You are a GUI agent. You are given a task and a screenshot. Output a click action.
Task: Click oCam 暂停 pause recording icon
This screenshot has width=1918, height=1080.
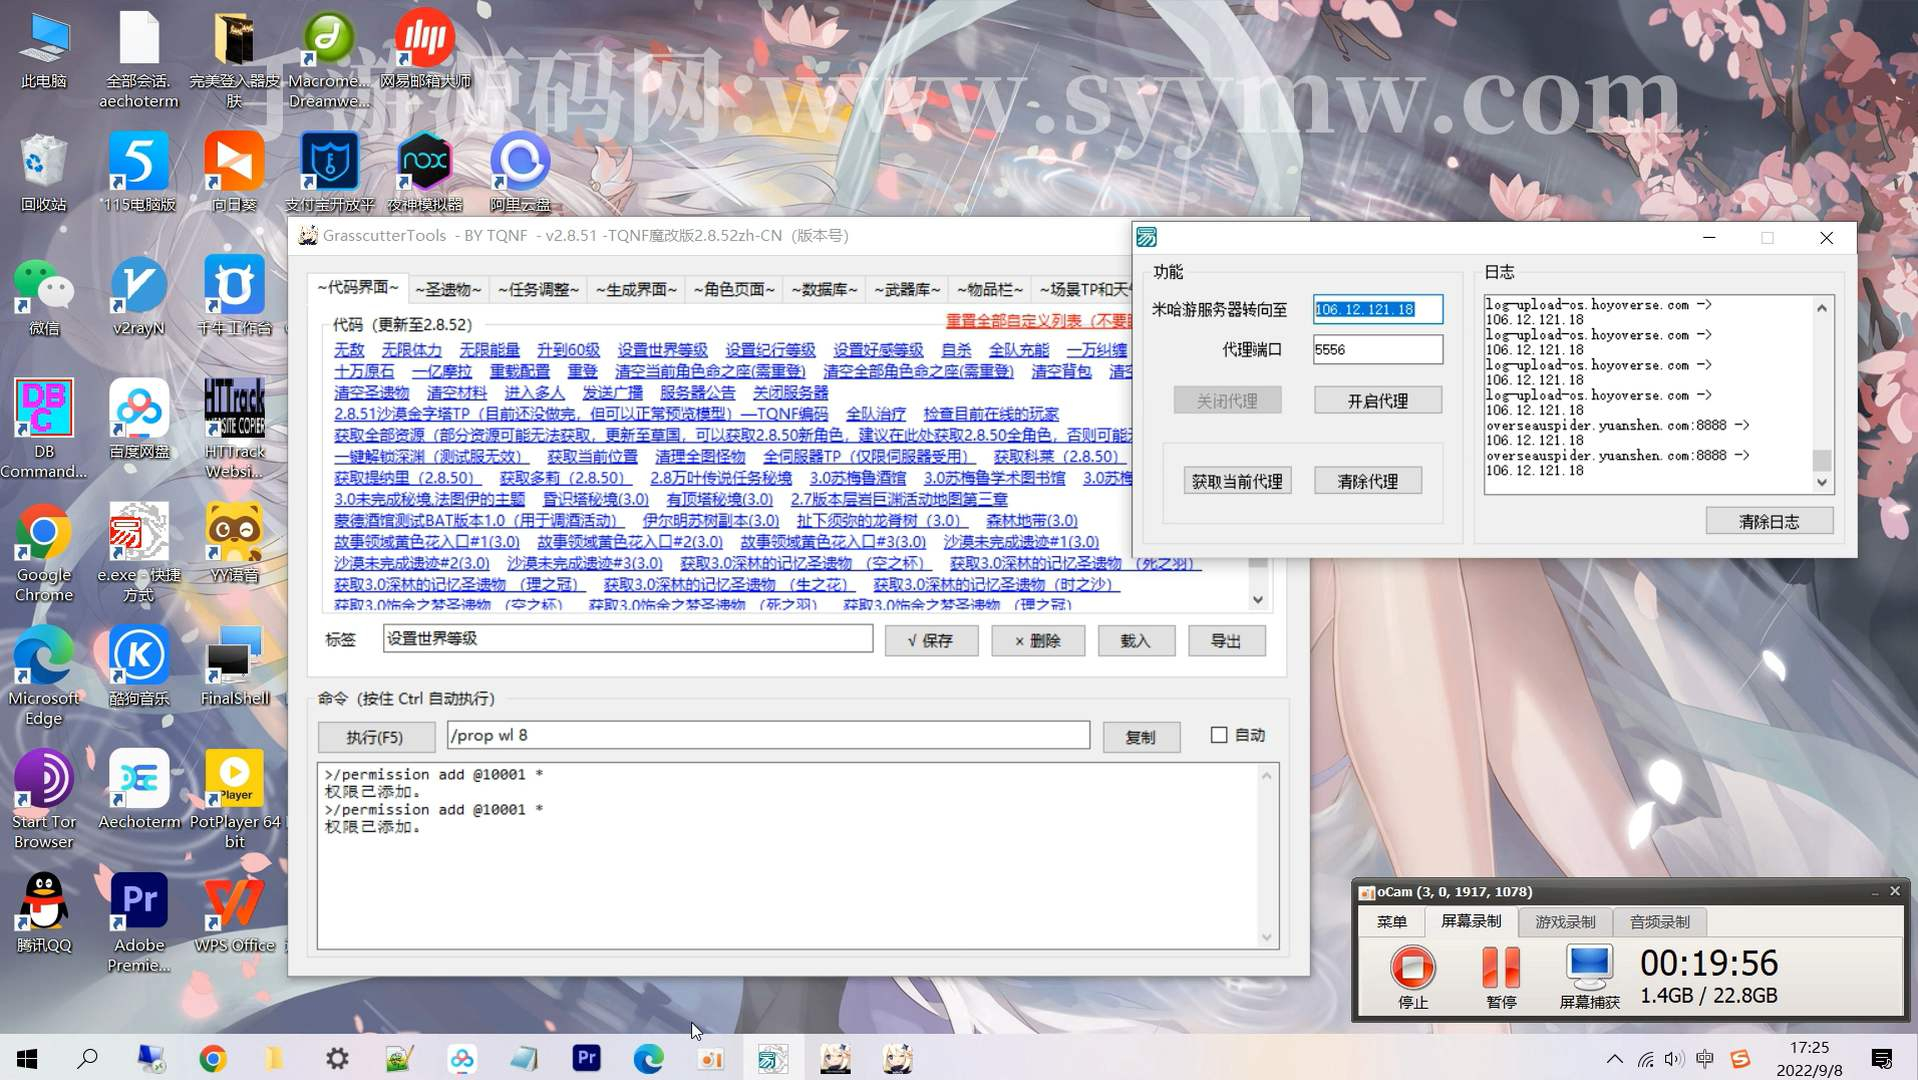[x=1501, y=976]
